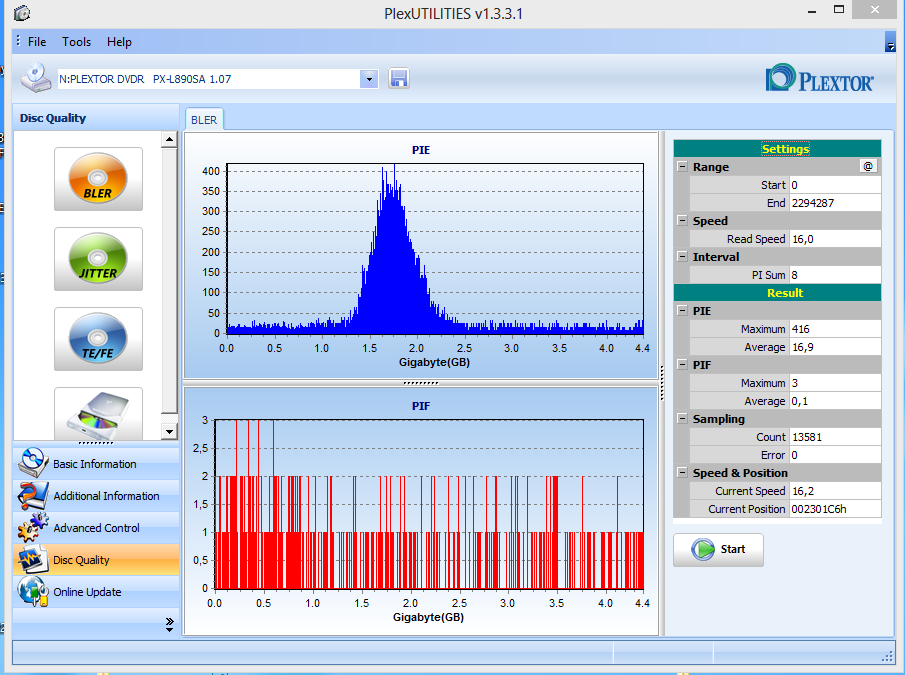
Task: Click the PIE graph title
Action: point(421,150)
